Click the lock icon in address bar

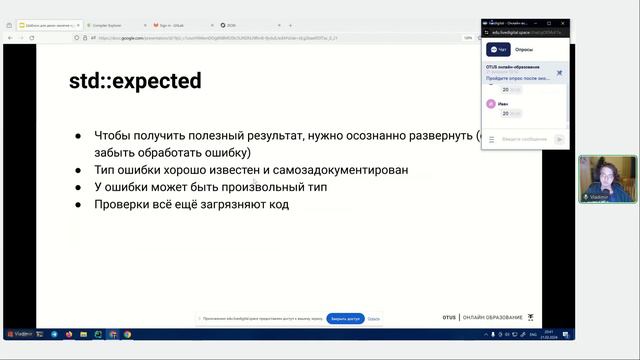coord(85,38)
